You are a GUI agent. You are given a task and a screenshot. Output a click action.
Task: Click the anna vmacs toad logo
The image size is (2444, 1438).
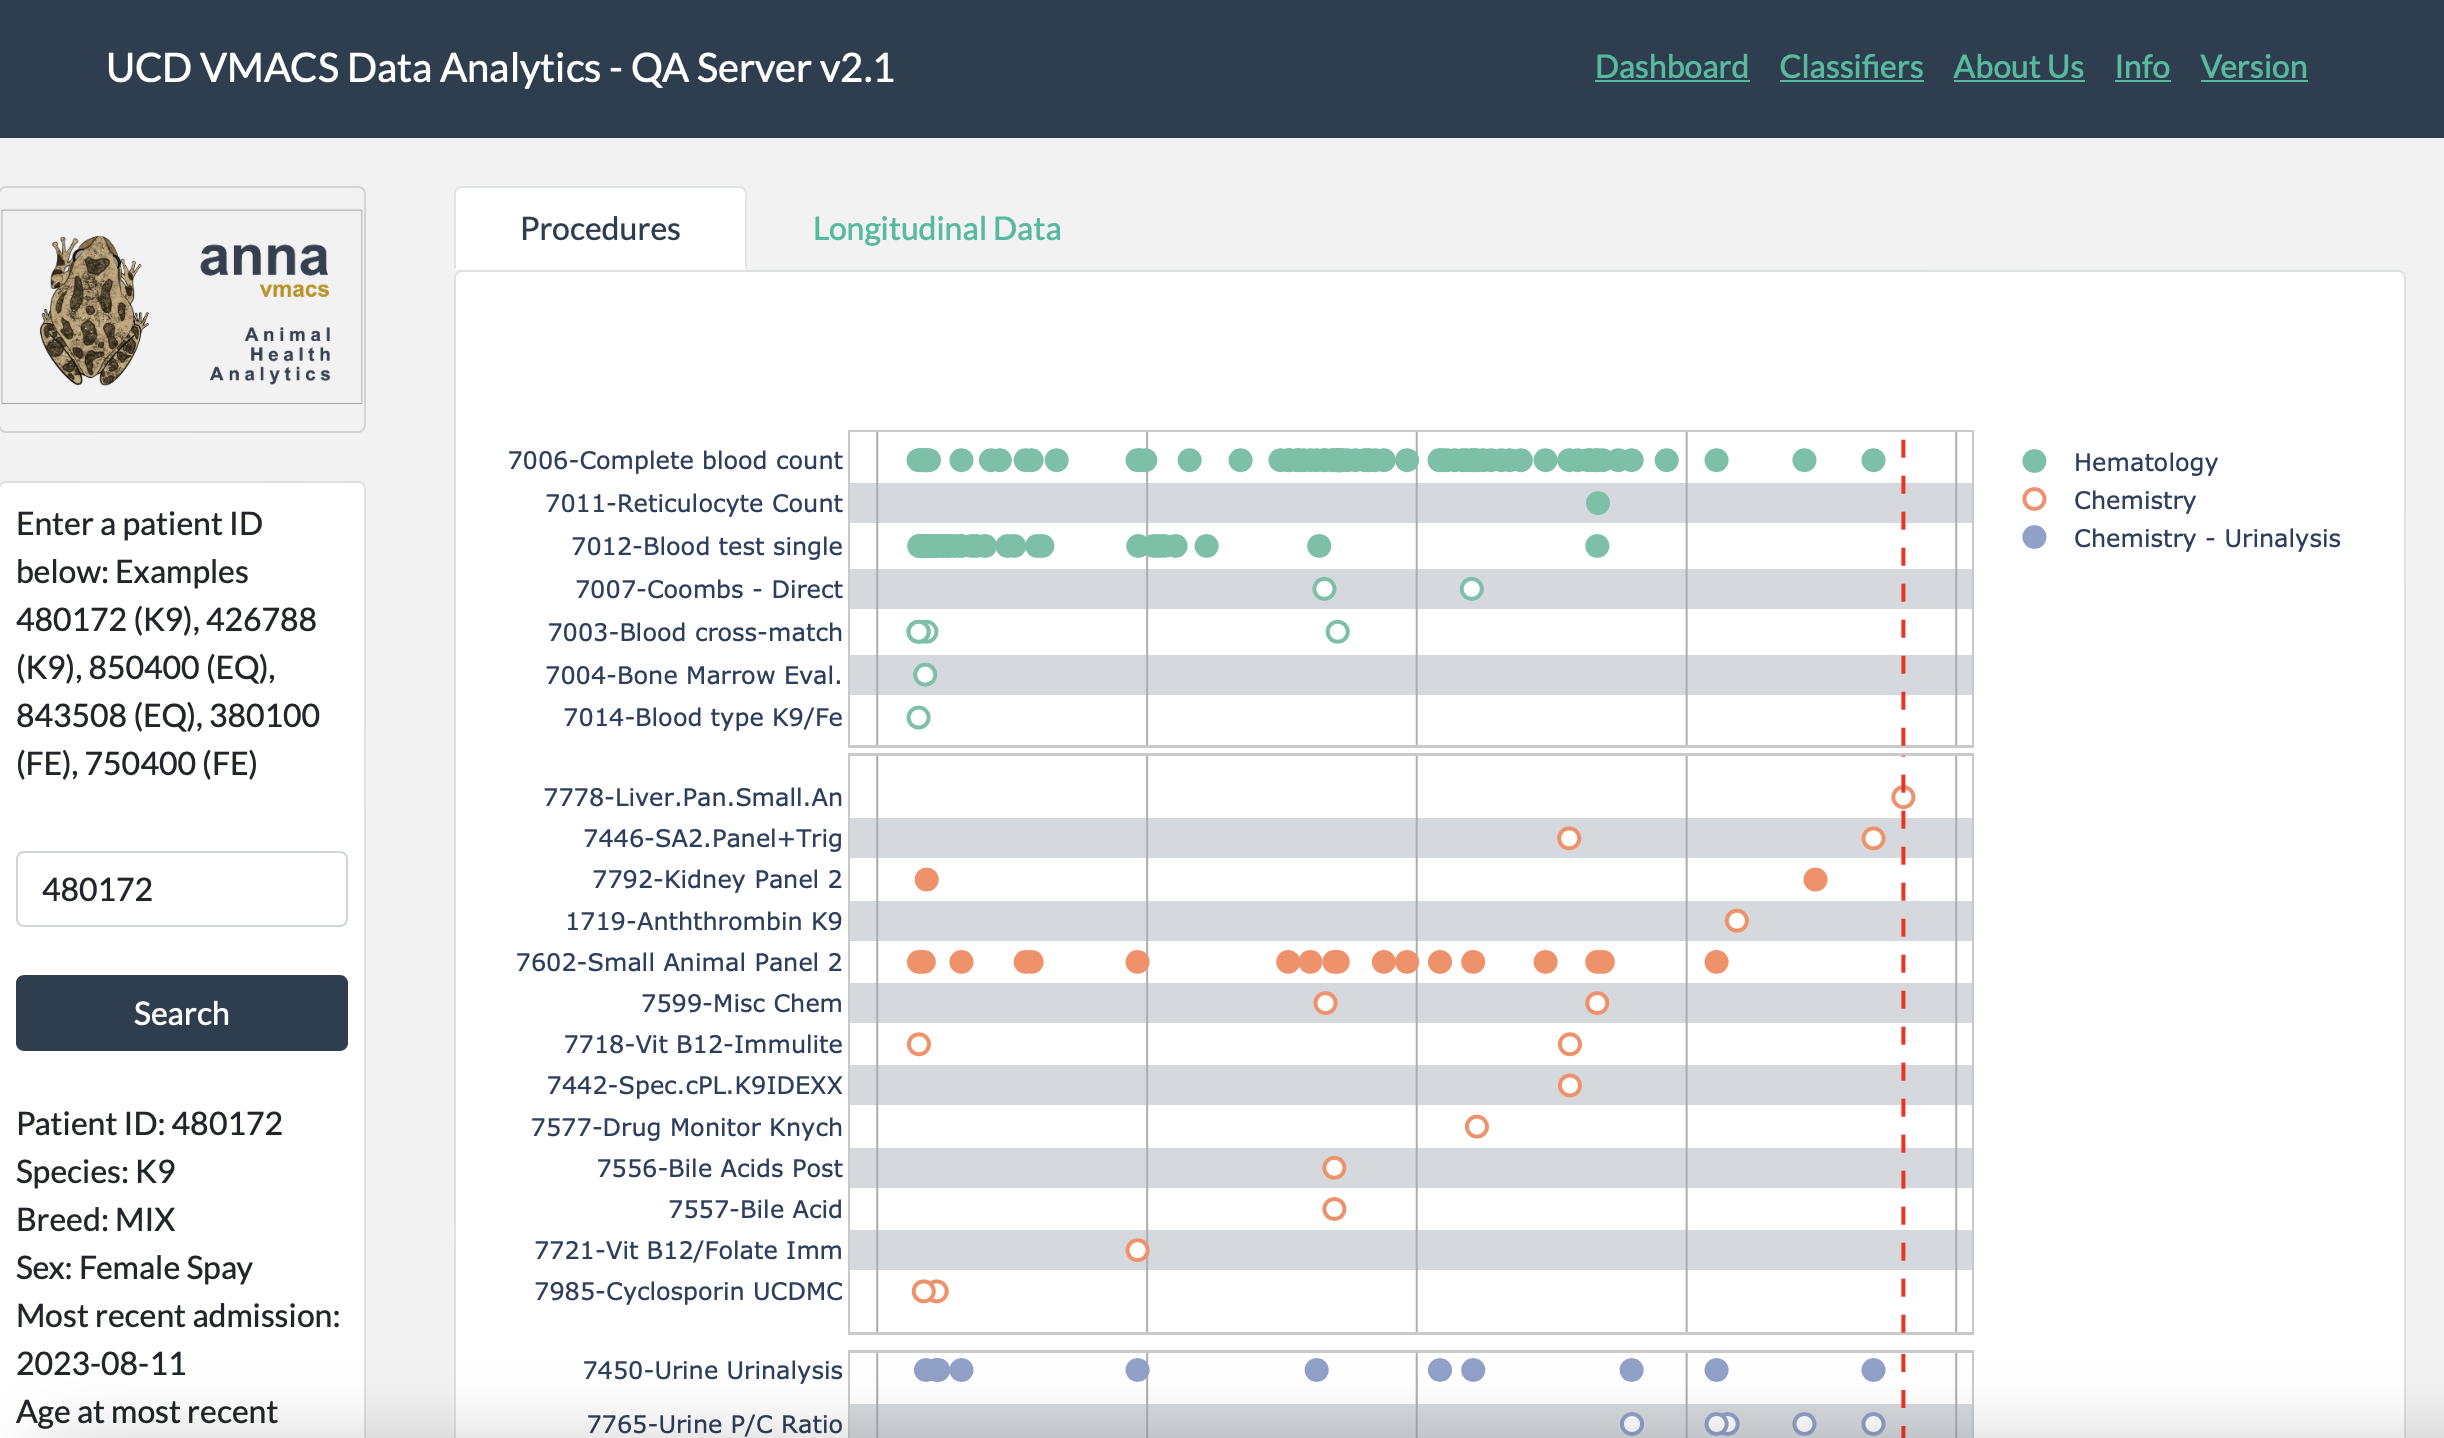[182, 307]
